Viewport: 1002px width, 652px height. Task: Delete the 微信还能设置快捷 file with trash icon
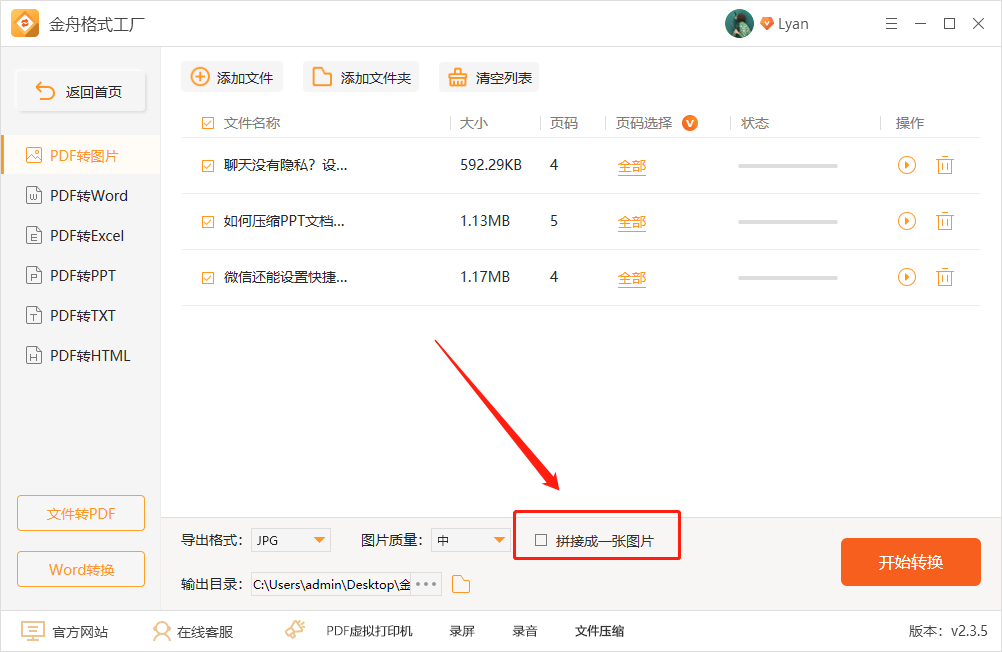(944, 277)
